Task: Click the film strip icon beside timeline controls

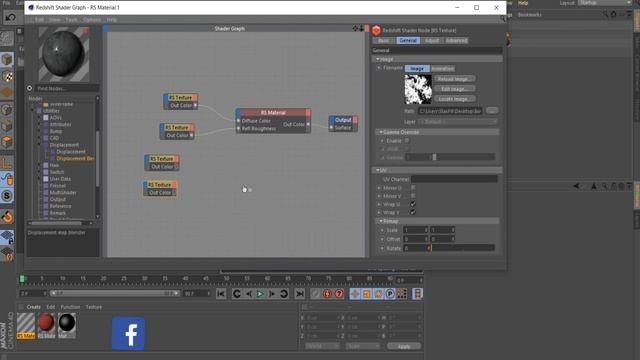Action: point(417,294)
